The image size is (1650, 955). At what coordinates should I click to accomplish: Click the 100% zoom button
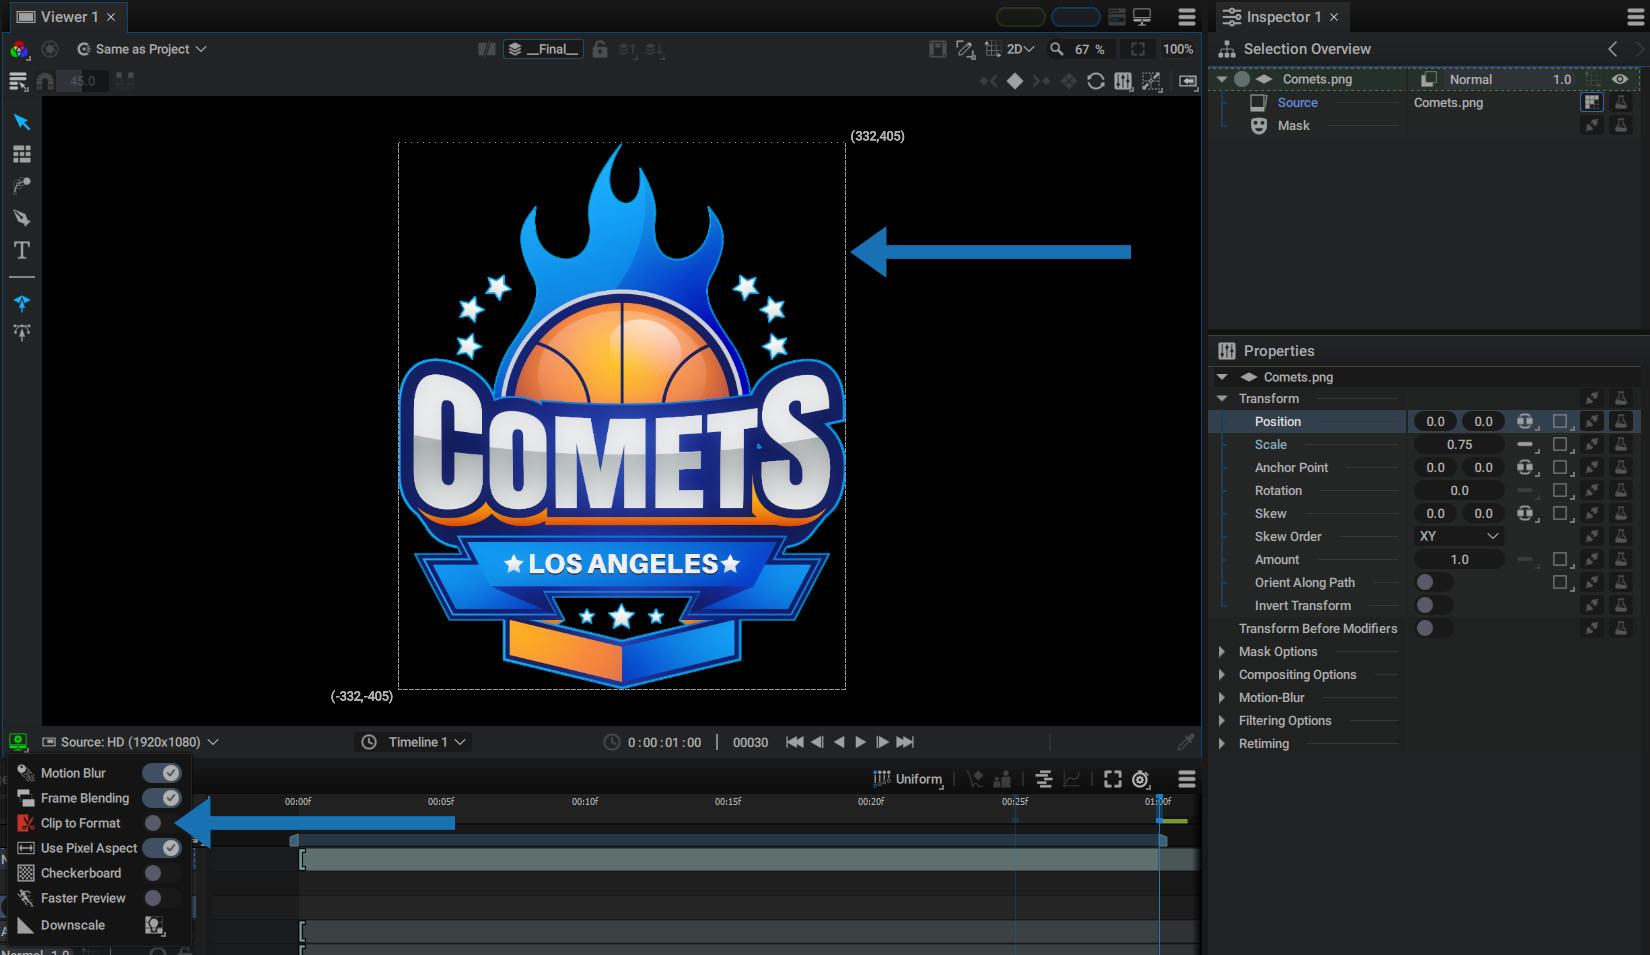1178,49
